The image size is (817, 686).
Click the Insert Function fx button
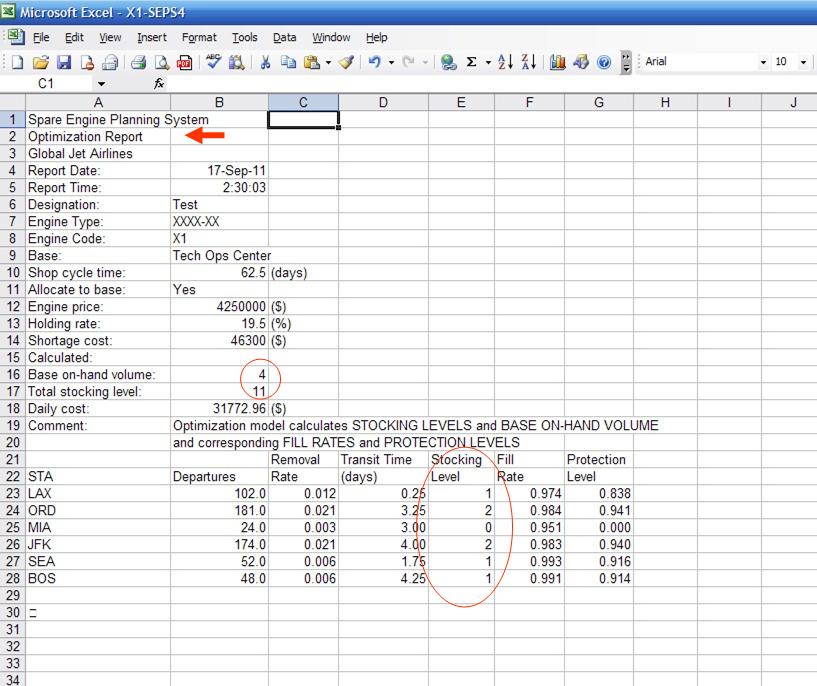[x=159, y=84]
